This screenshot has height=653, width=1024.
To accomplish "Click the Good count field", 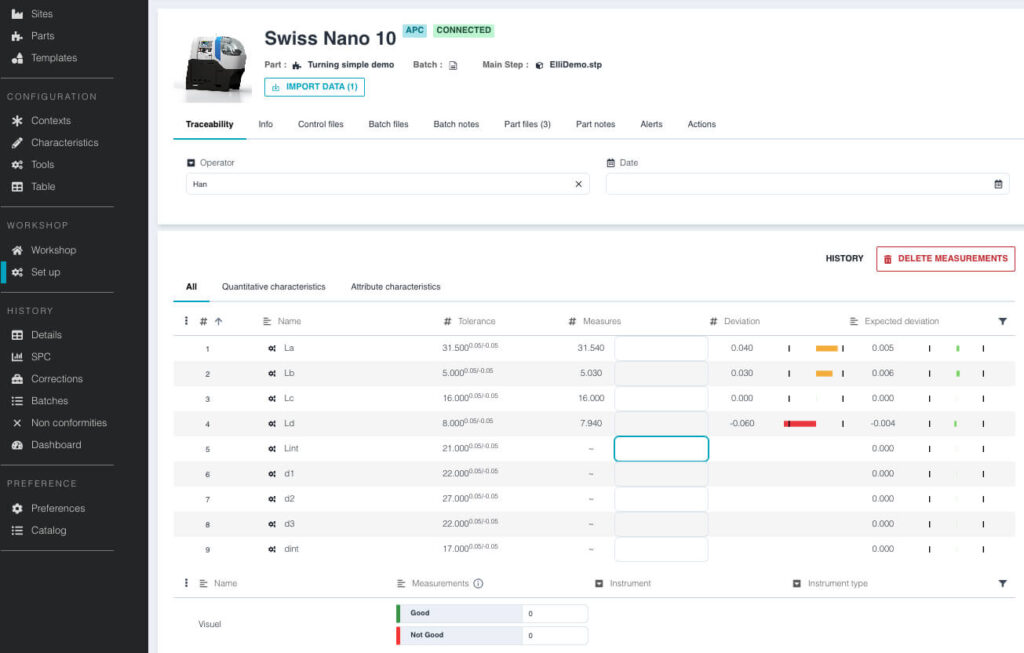I will coord(554,613).
